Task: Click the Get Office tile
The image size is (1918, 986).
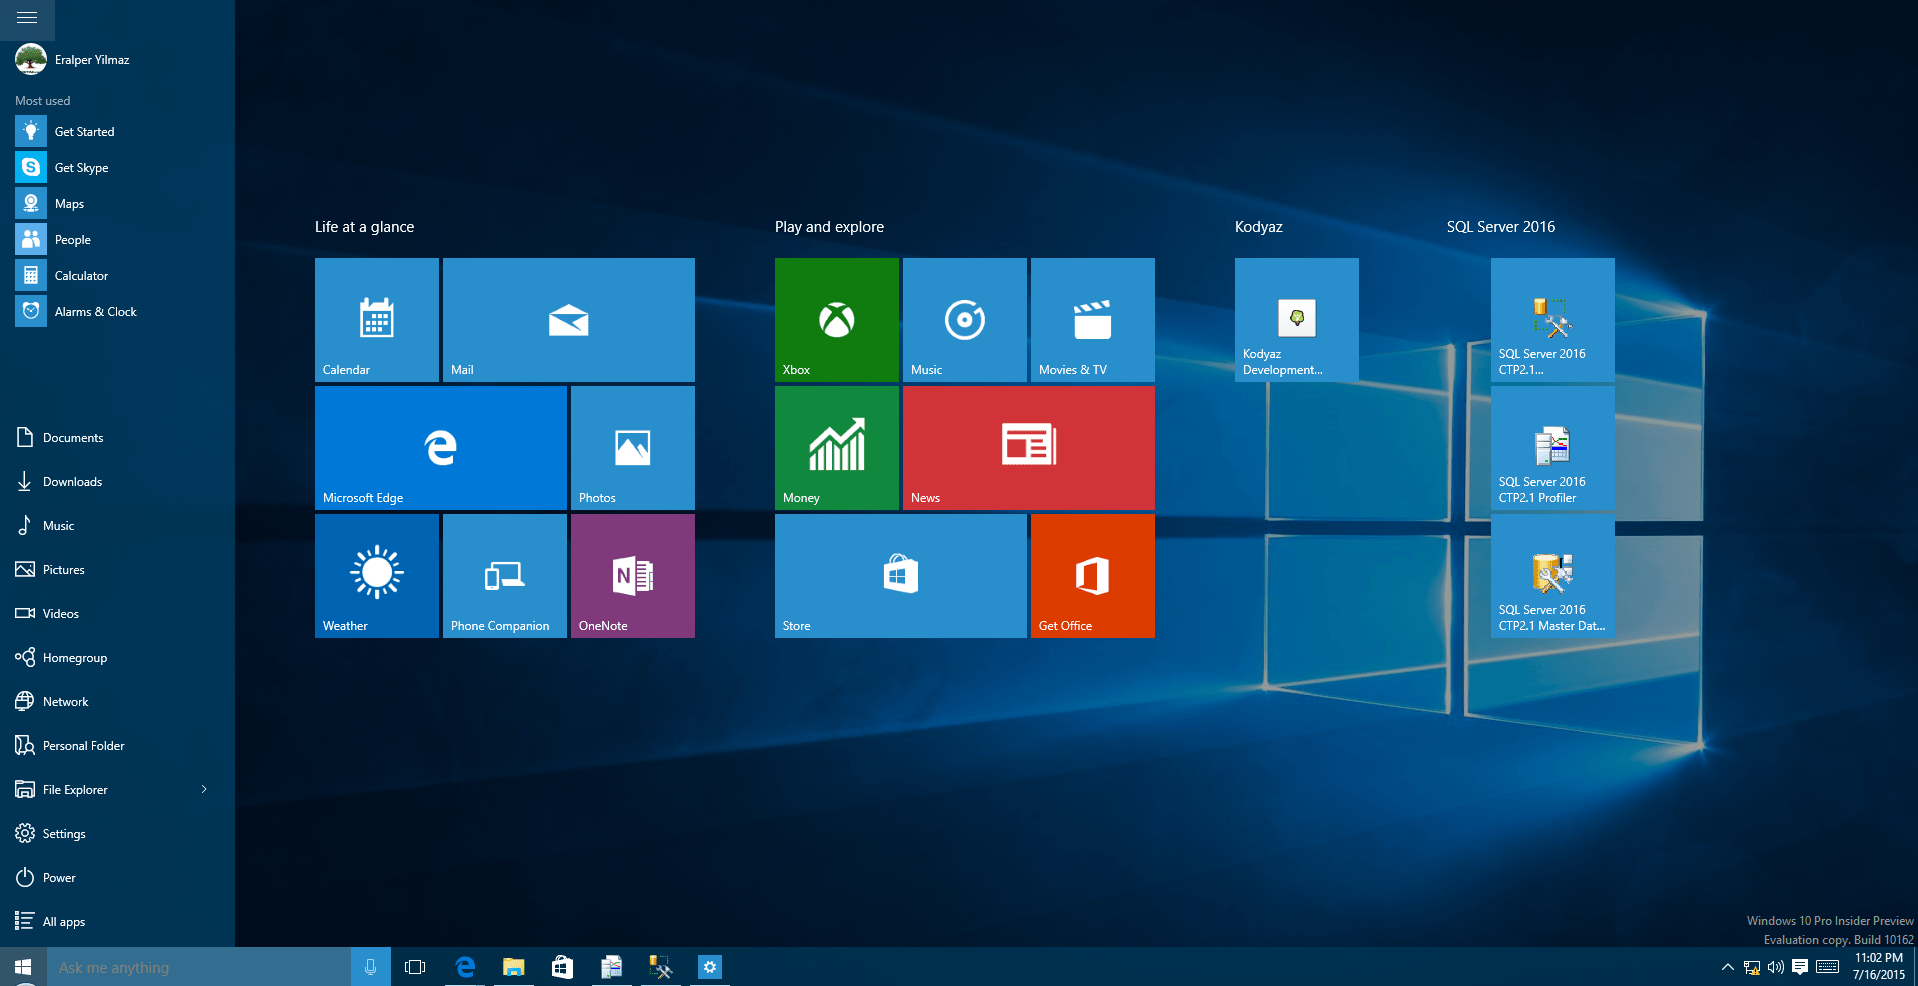Action: coord(1092,576)
